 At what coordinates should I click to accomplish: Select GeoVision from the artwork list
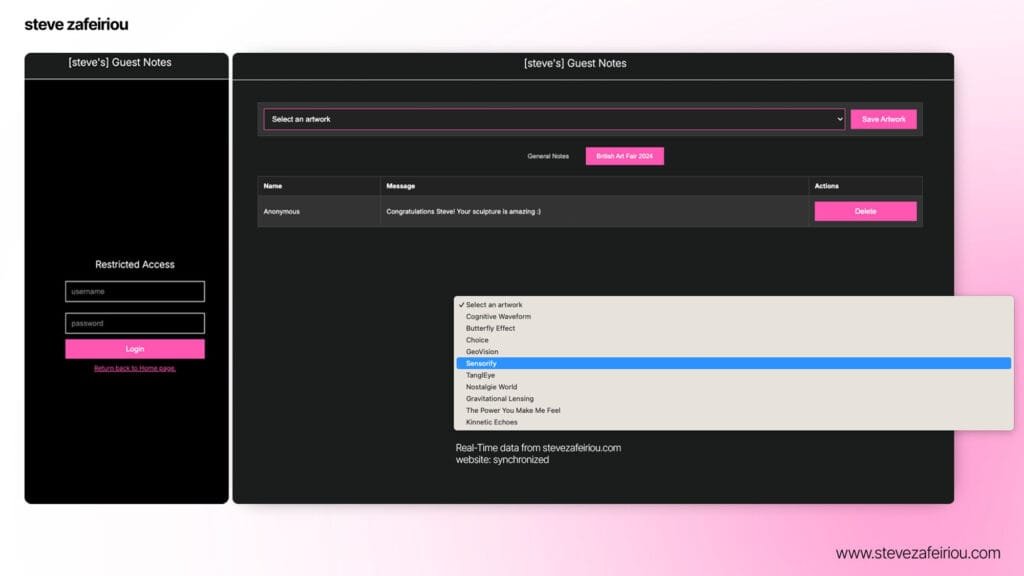734,351
